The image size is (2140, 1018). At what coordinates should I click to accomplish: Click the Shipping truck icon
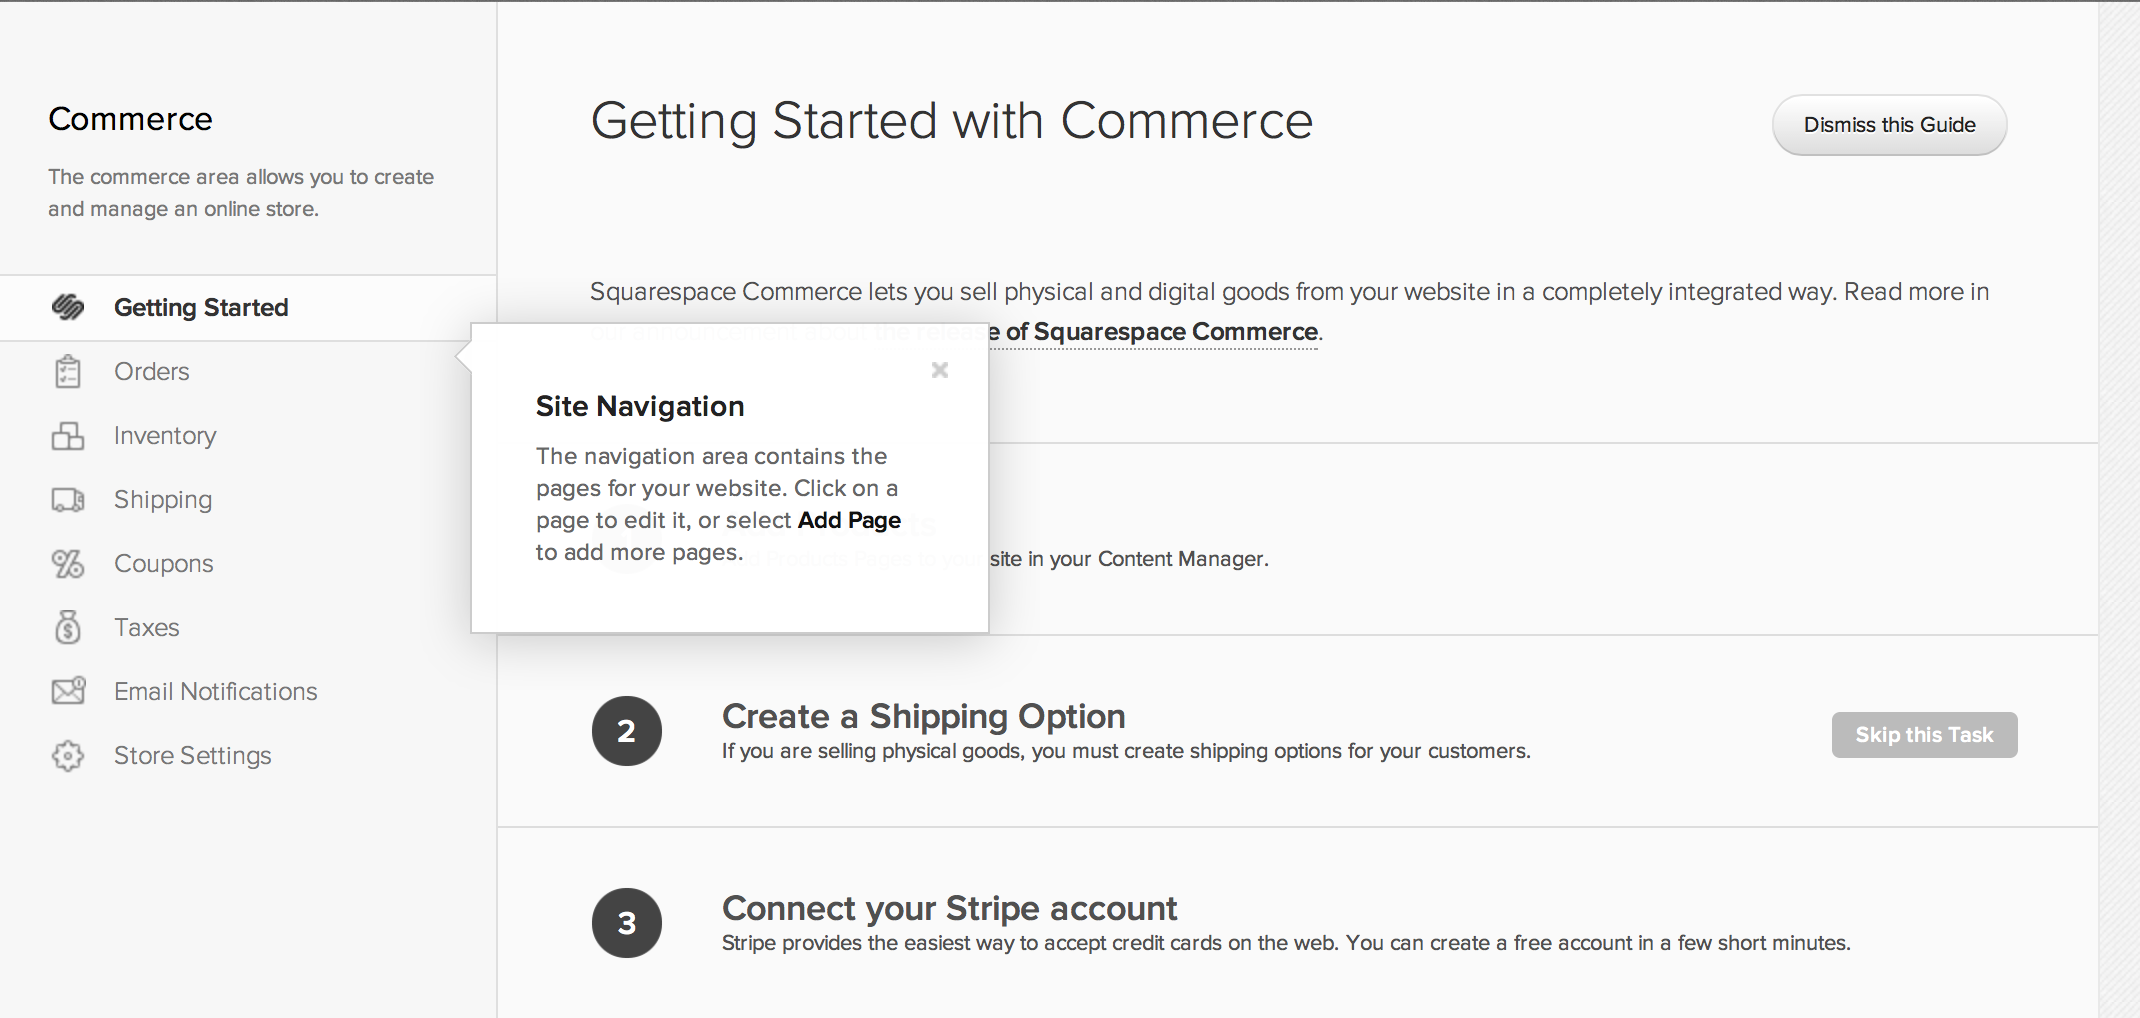pos(68,499)
